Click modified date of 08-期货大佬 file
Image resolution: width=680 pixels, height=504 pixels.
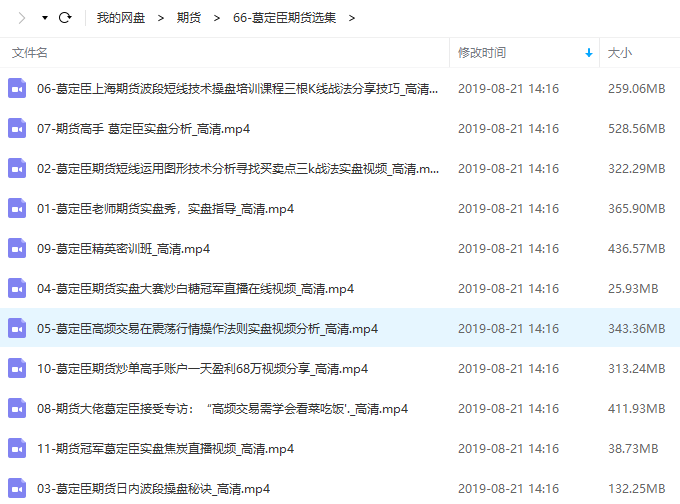pyautogui.click(x=508, y=409)
